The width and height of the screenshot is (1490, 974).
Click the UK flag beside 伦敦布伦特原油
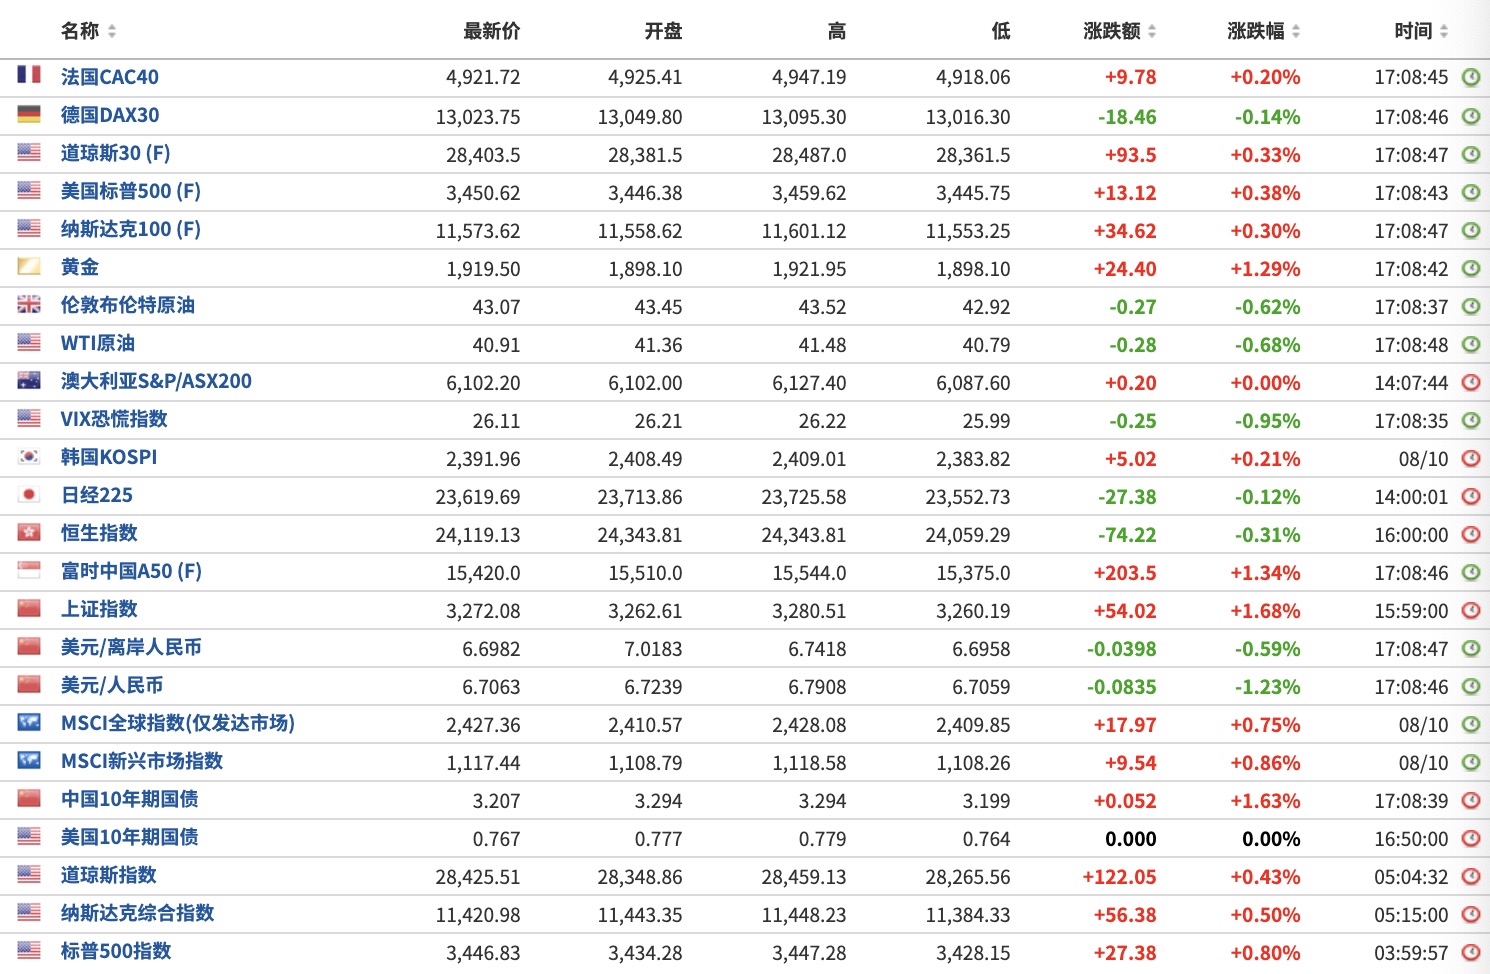click(29, 305)
